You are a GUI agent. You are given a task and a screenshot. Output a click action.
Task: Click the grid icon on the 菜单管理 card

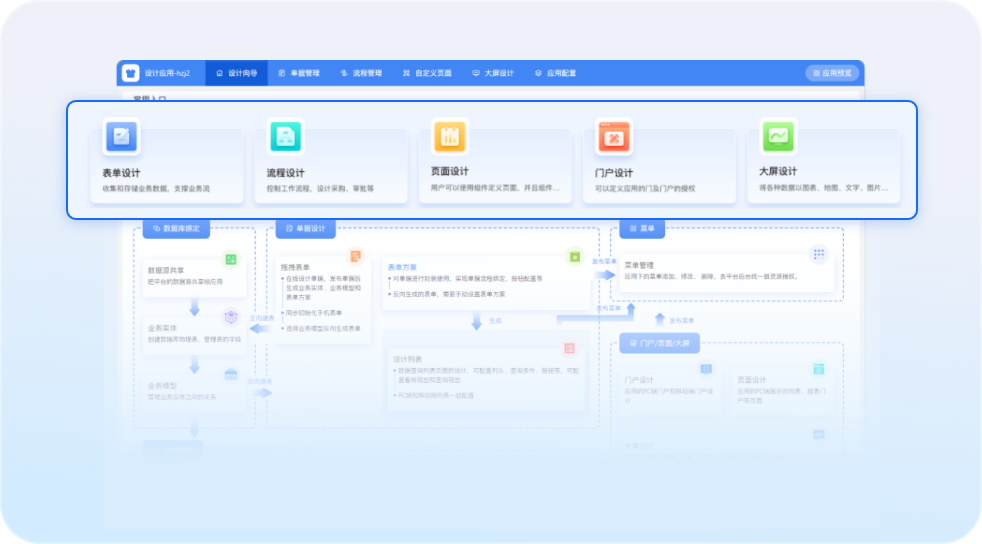(x=819, y=254)
